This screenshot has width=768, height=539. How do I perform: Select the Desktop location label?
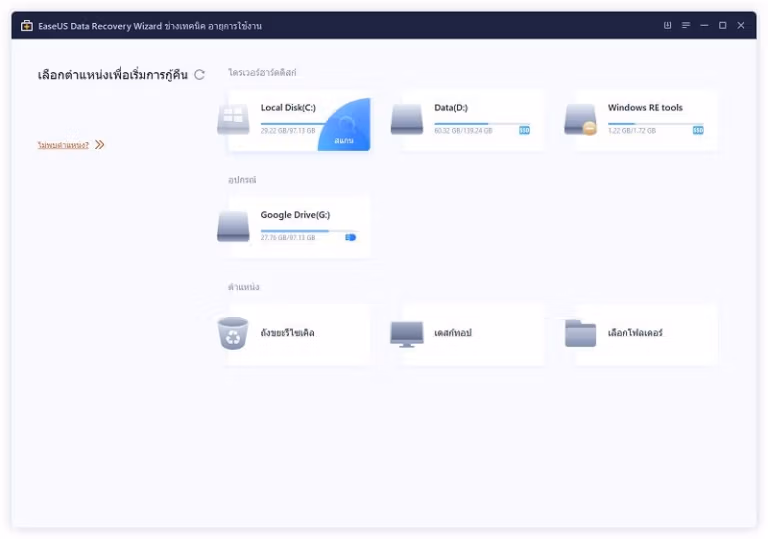coord(453,333)
